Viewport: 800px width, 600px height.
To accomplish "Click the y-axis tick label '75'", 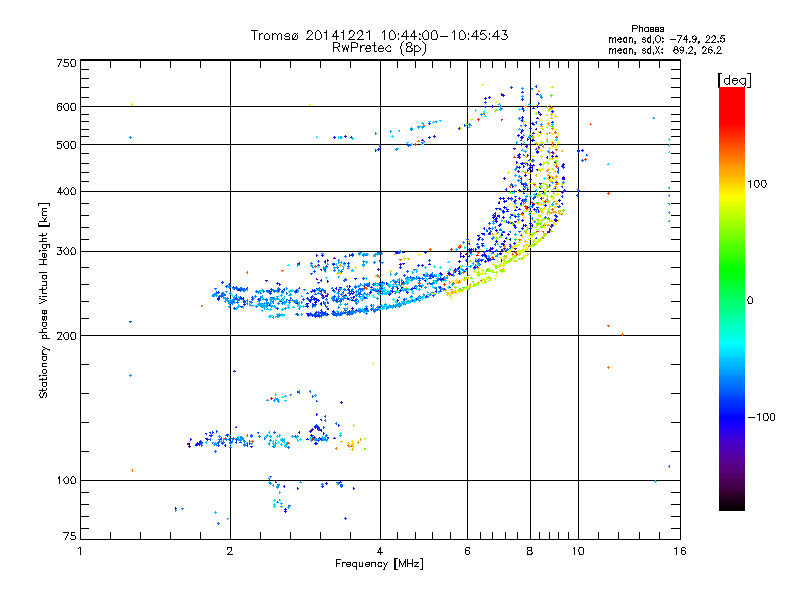I will coord(70,536).
